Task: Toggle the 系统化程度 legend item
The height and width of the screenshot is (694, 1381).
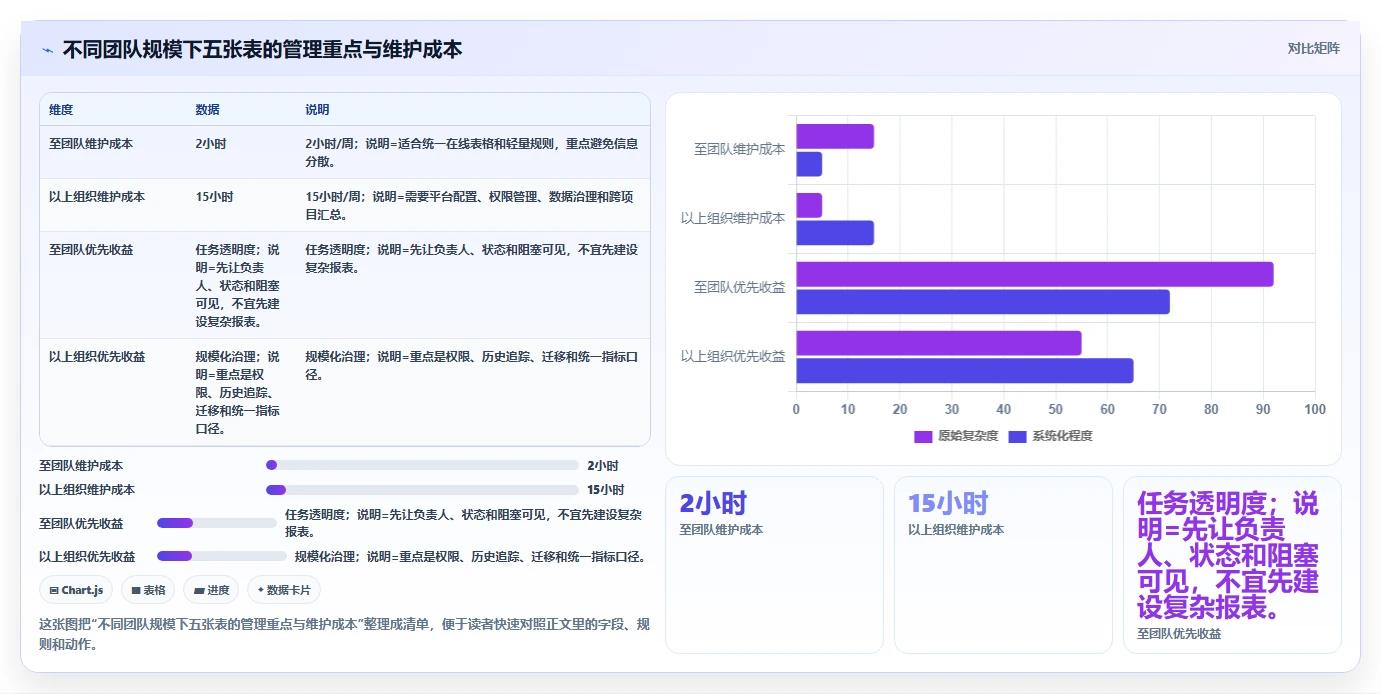Action: tap(1050, 436)
